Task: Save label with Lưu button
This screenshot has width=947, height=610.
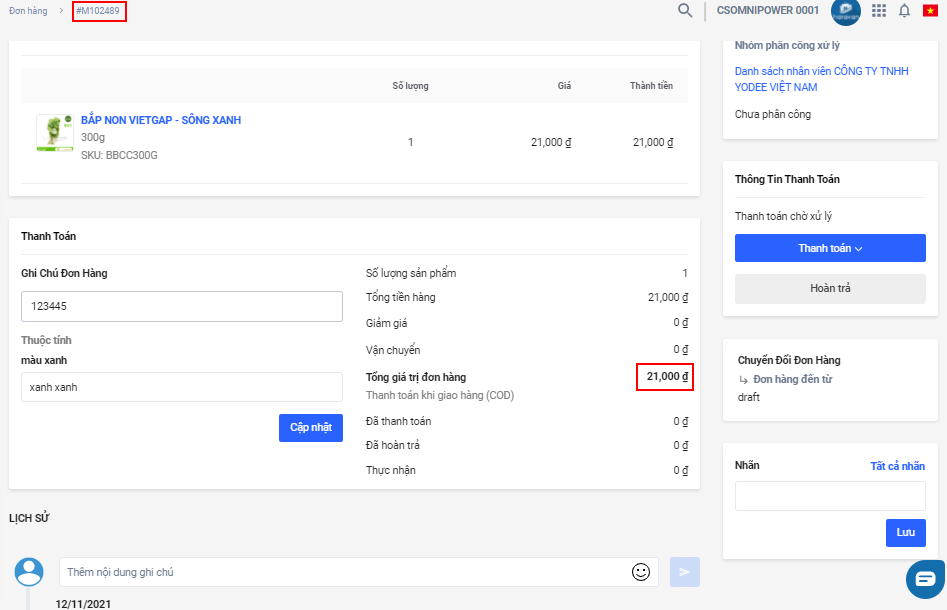Action: click(x=905, y=533)
